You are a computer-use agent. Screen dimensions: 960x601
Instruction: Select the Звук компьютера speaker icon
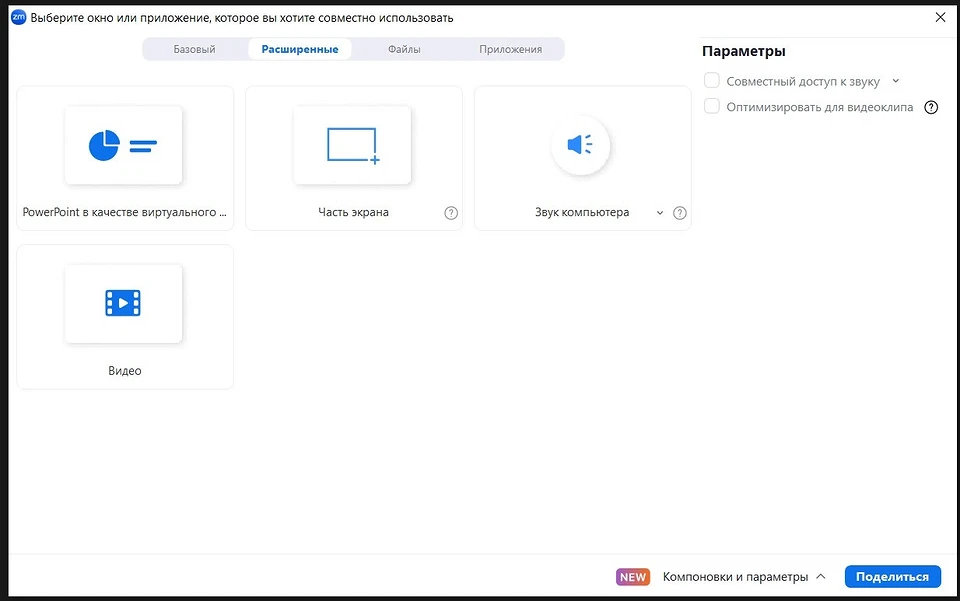(580, 145)
